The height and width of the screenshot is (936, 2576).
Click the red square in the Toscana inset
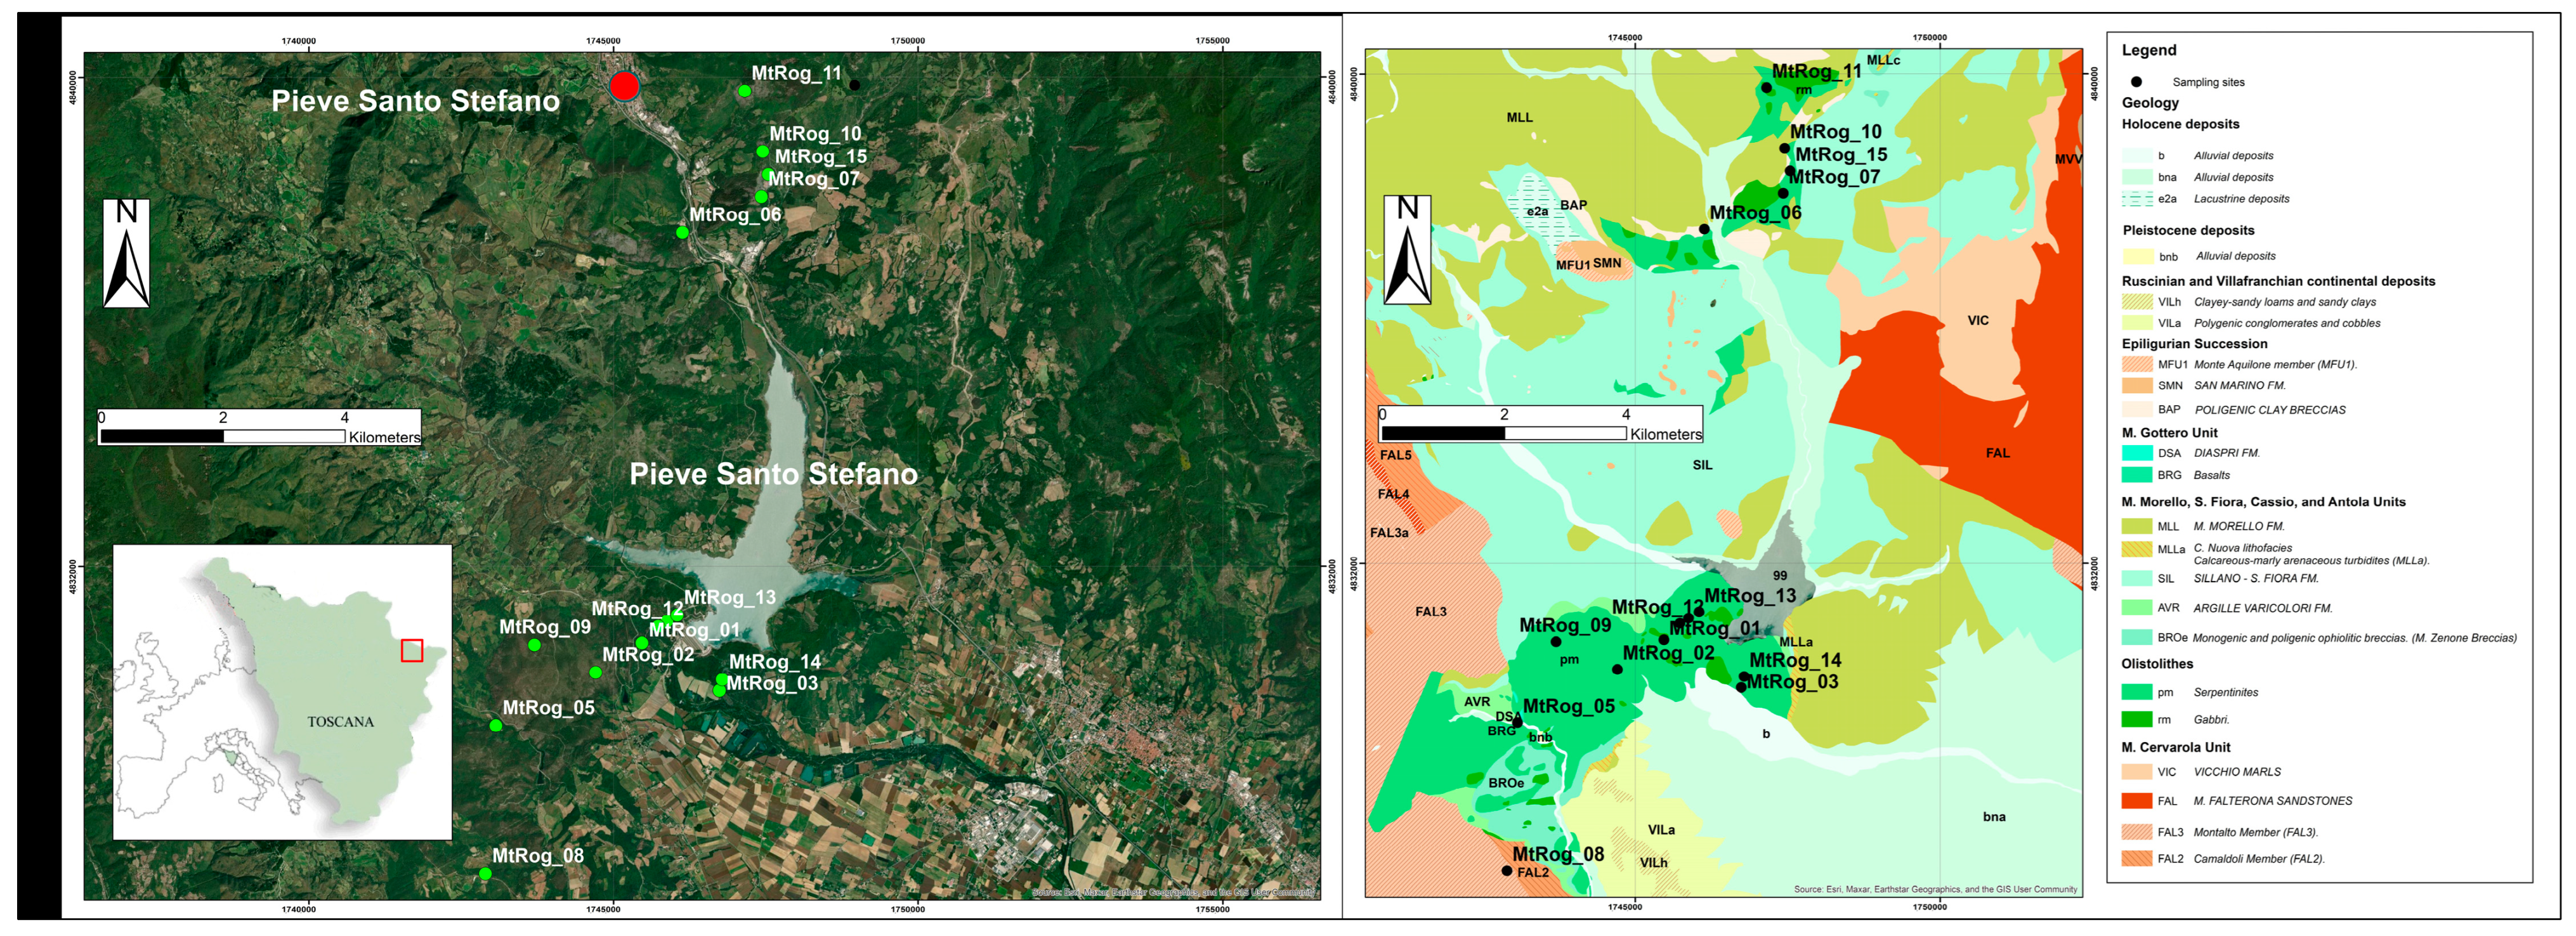pyautogui.click(x=412, y=651)
